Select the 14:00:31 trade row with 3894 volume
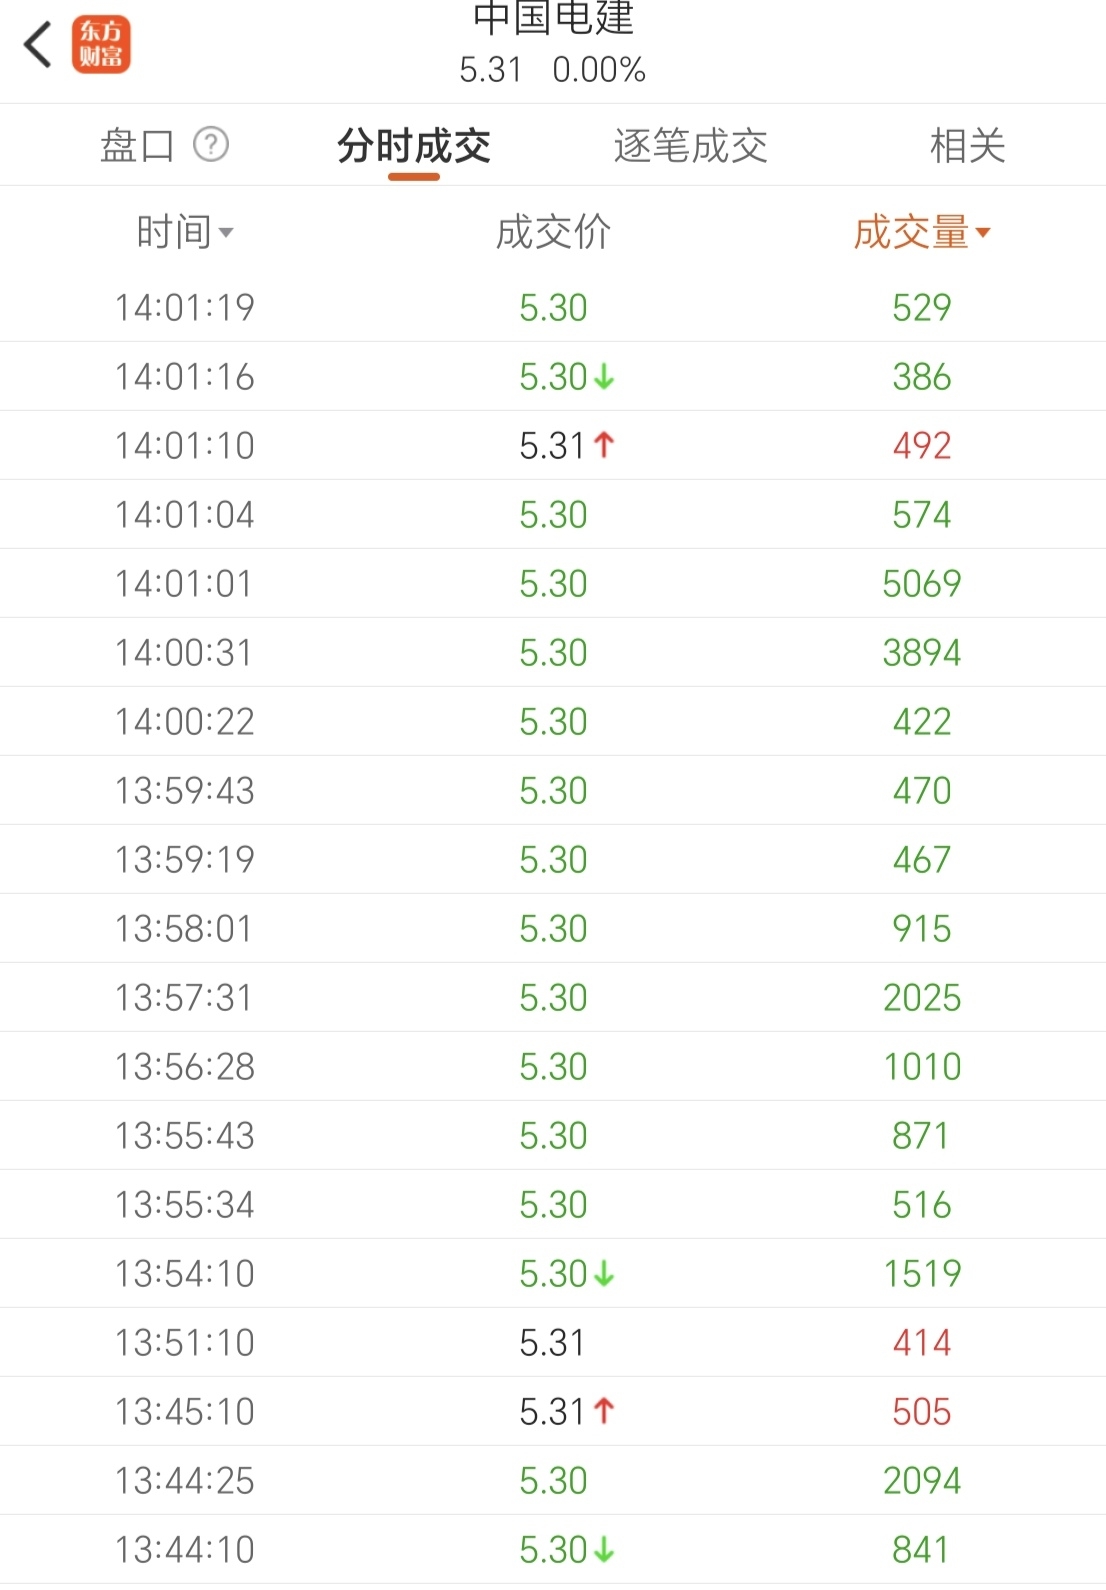Screen dimensions: 1106x1590 point(553,653)
